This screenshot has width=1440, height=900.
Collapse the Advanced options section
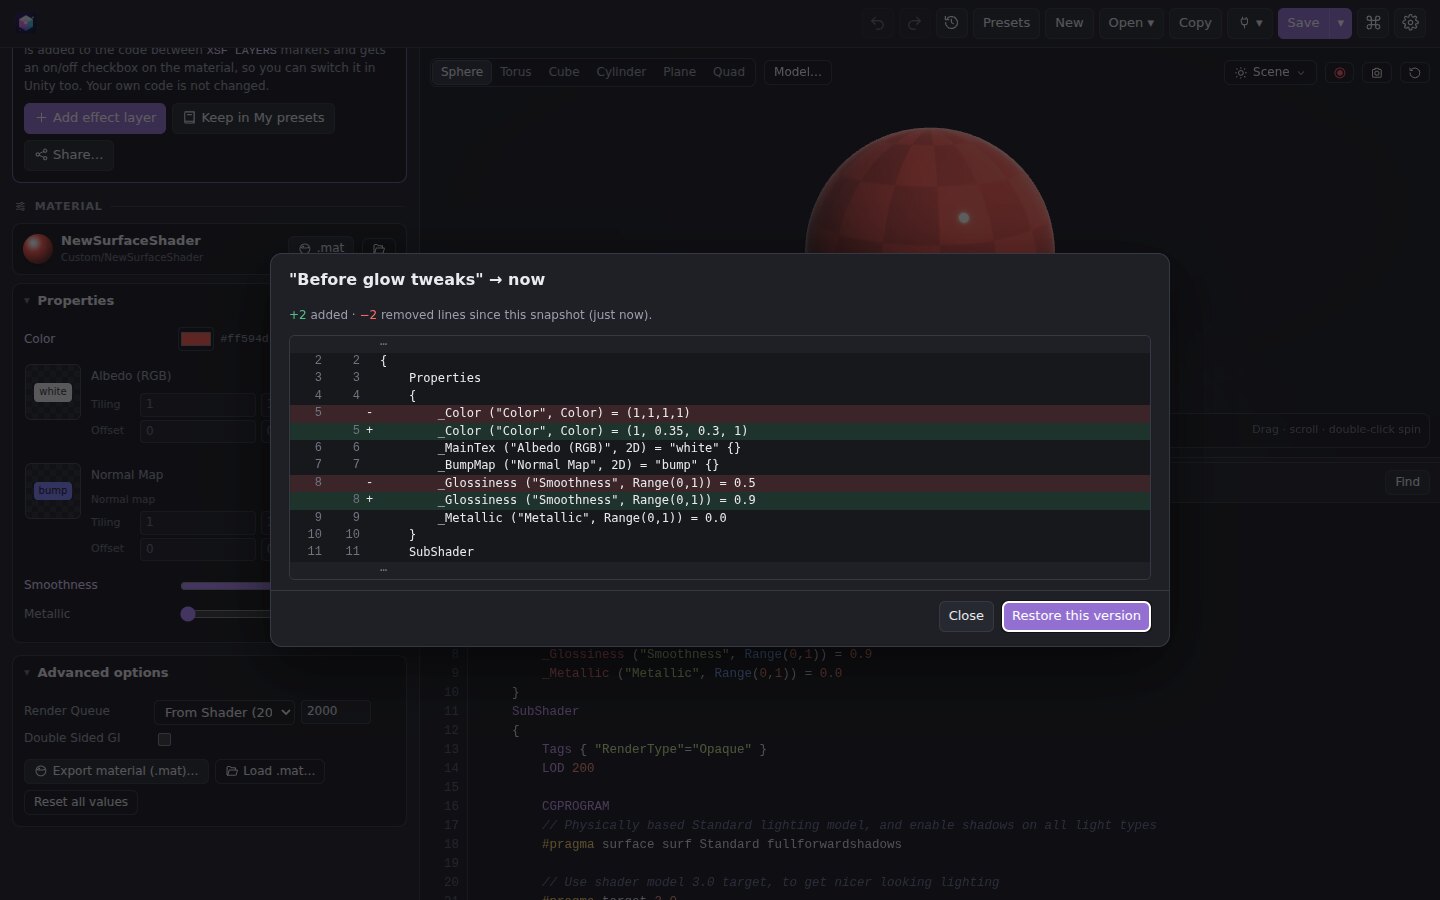95,673
